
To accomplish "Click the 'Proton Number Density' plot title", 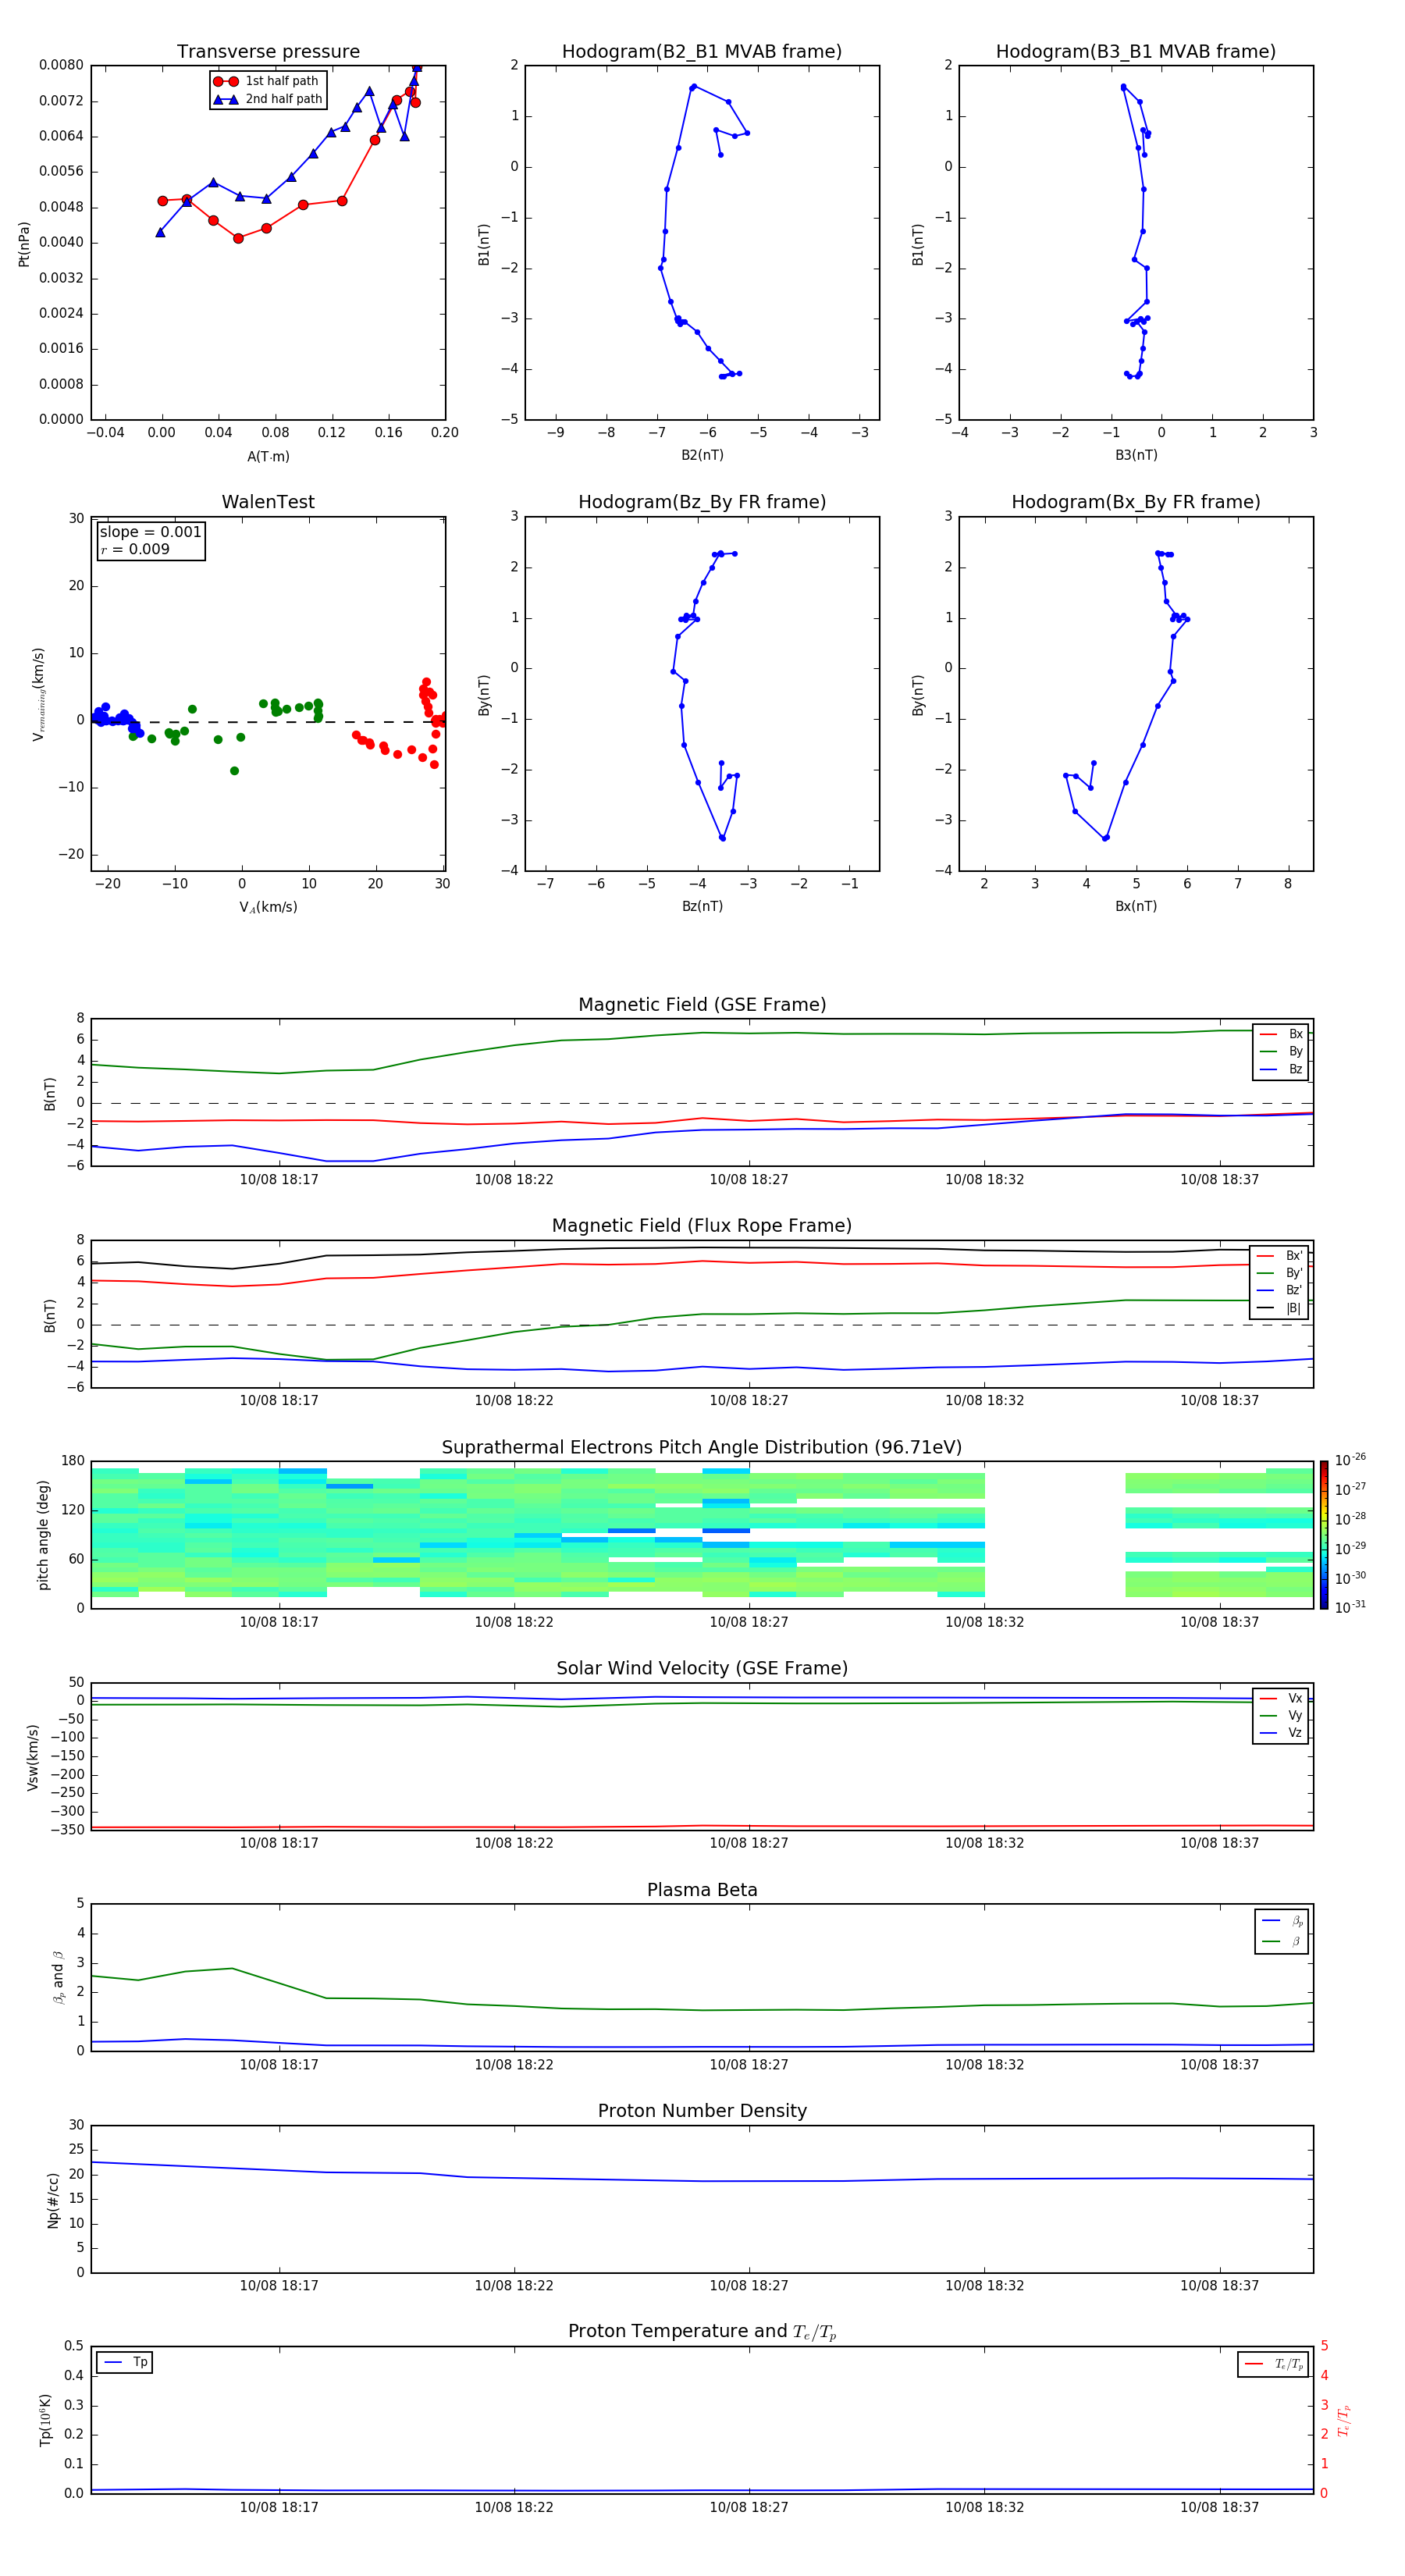I will 702,2111.
